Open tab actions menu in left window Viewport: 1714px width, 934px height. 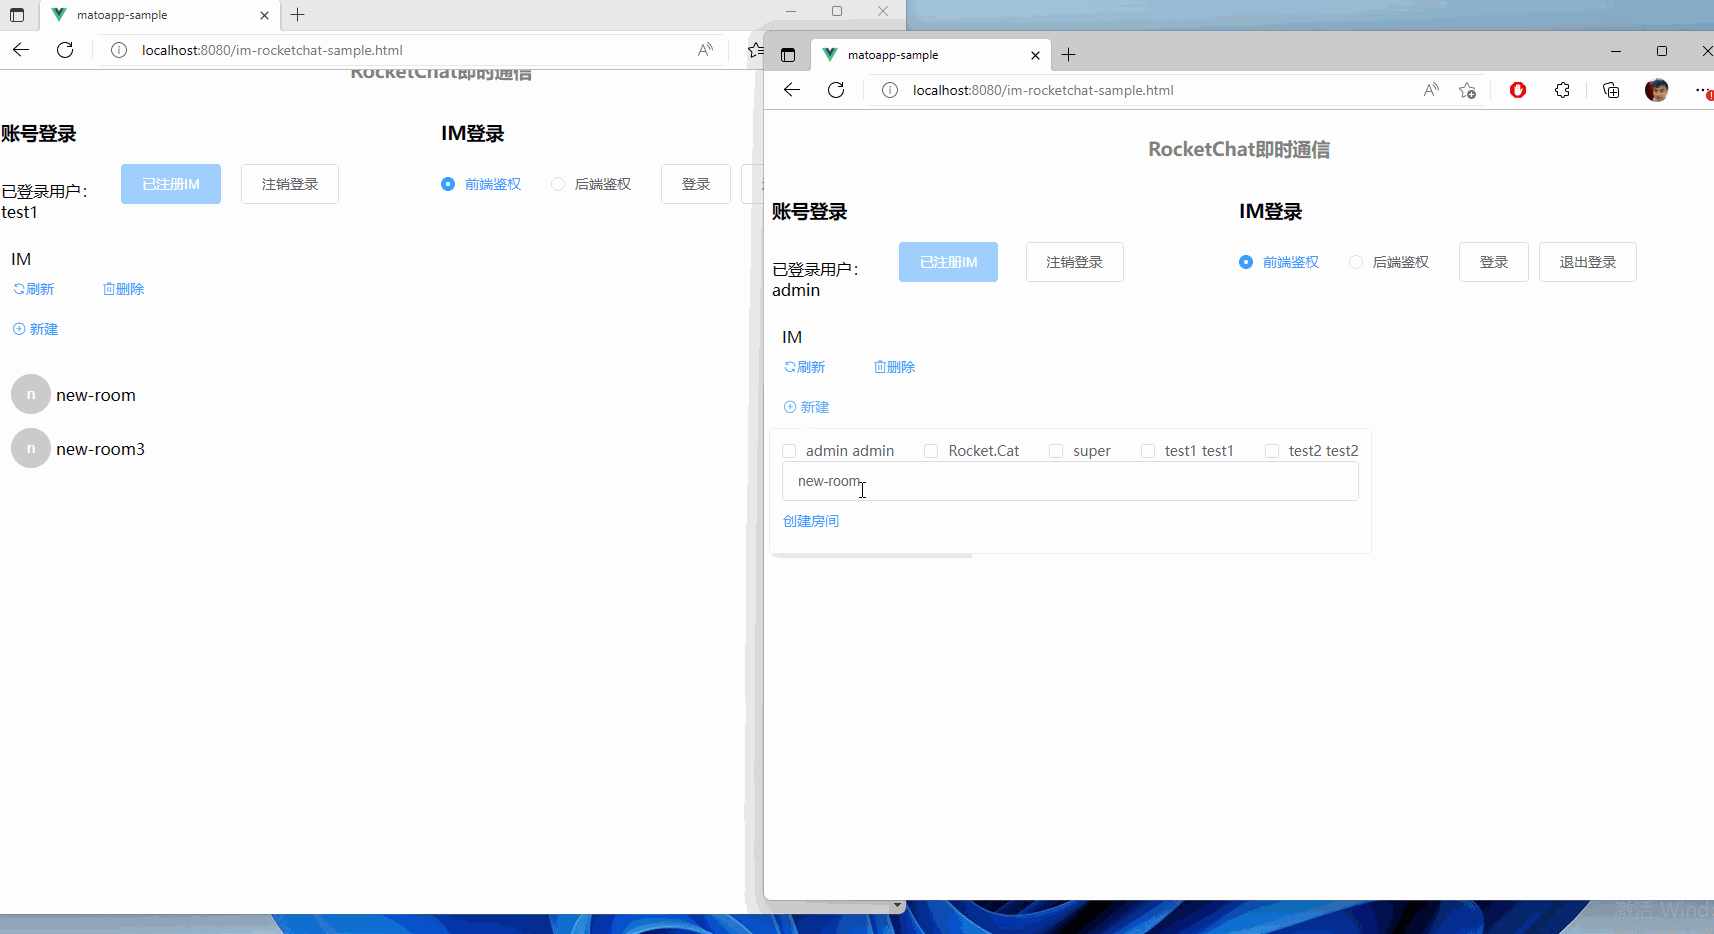tap(17, 15)
